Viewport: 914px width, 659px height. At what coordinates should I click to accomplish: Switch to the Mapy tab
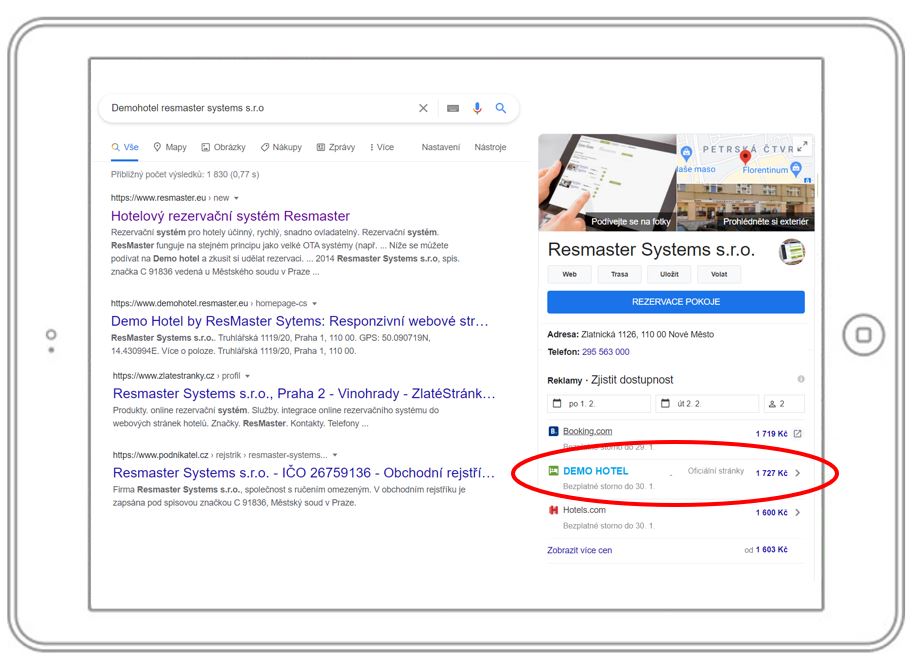pos(170,147)
